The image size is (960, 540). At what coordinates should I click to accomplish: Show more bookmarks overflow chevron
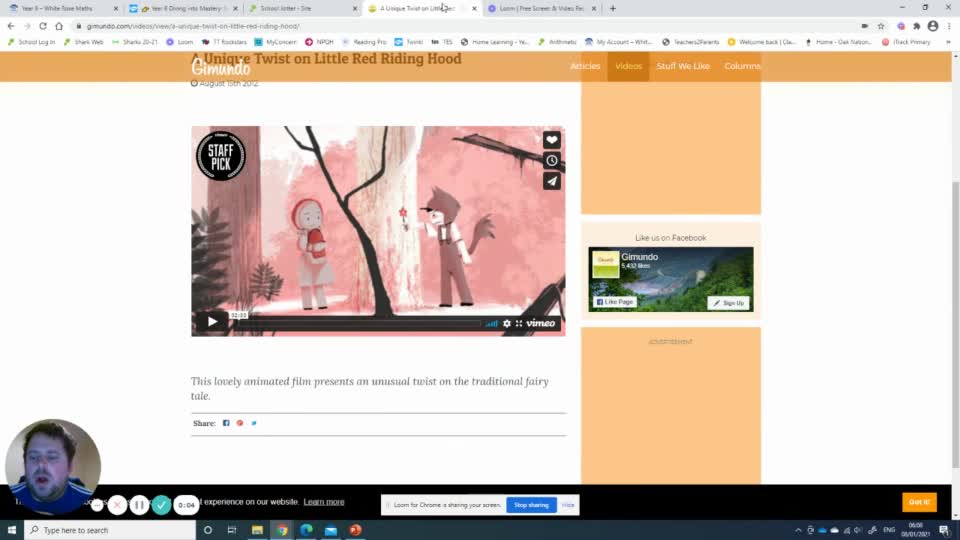click(948, 42)
